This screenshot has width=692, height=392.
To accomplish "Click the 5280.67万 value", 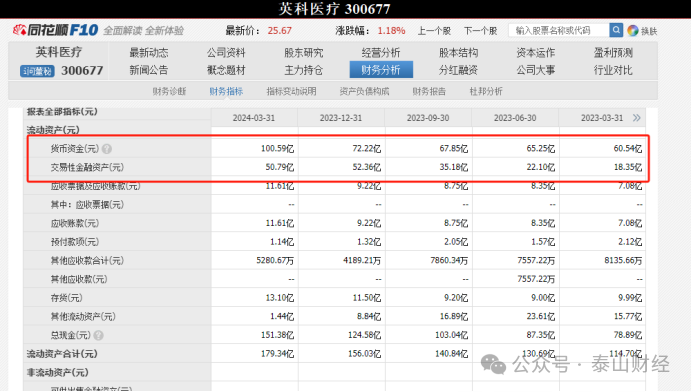I will [x=275, y=260].
